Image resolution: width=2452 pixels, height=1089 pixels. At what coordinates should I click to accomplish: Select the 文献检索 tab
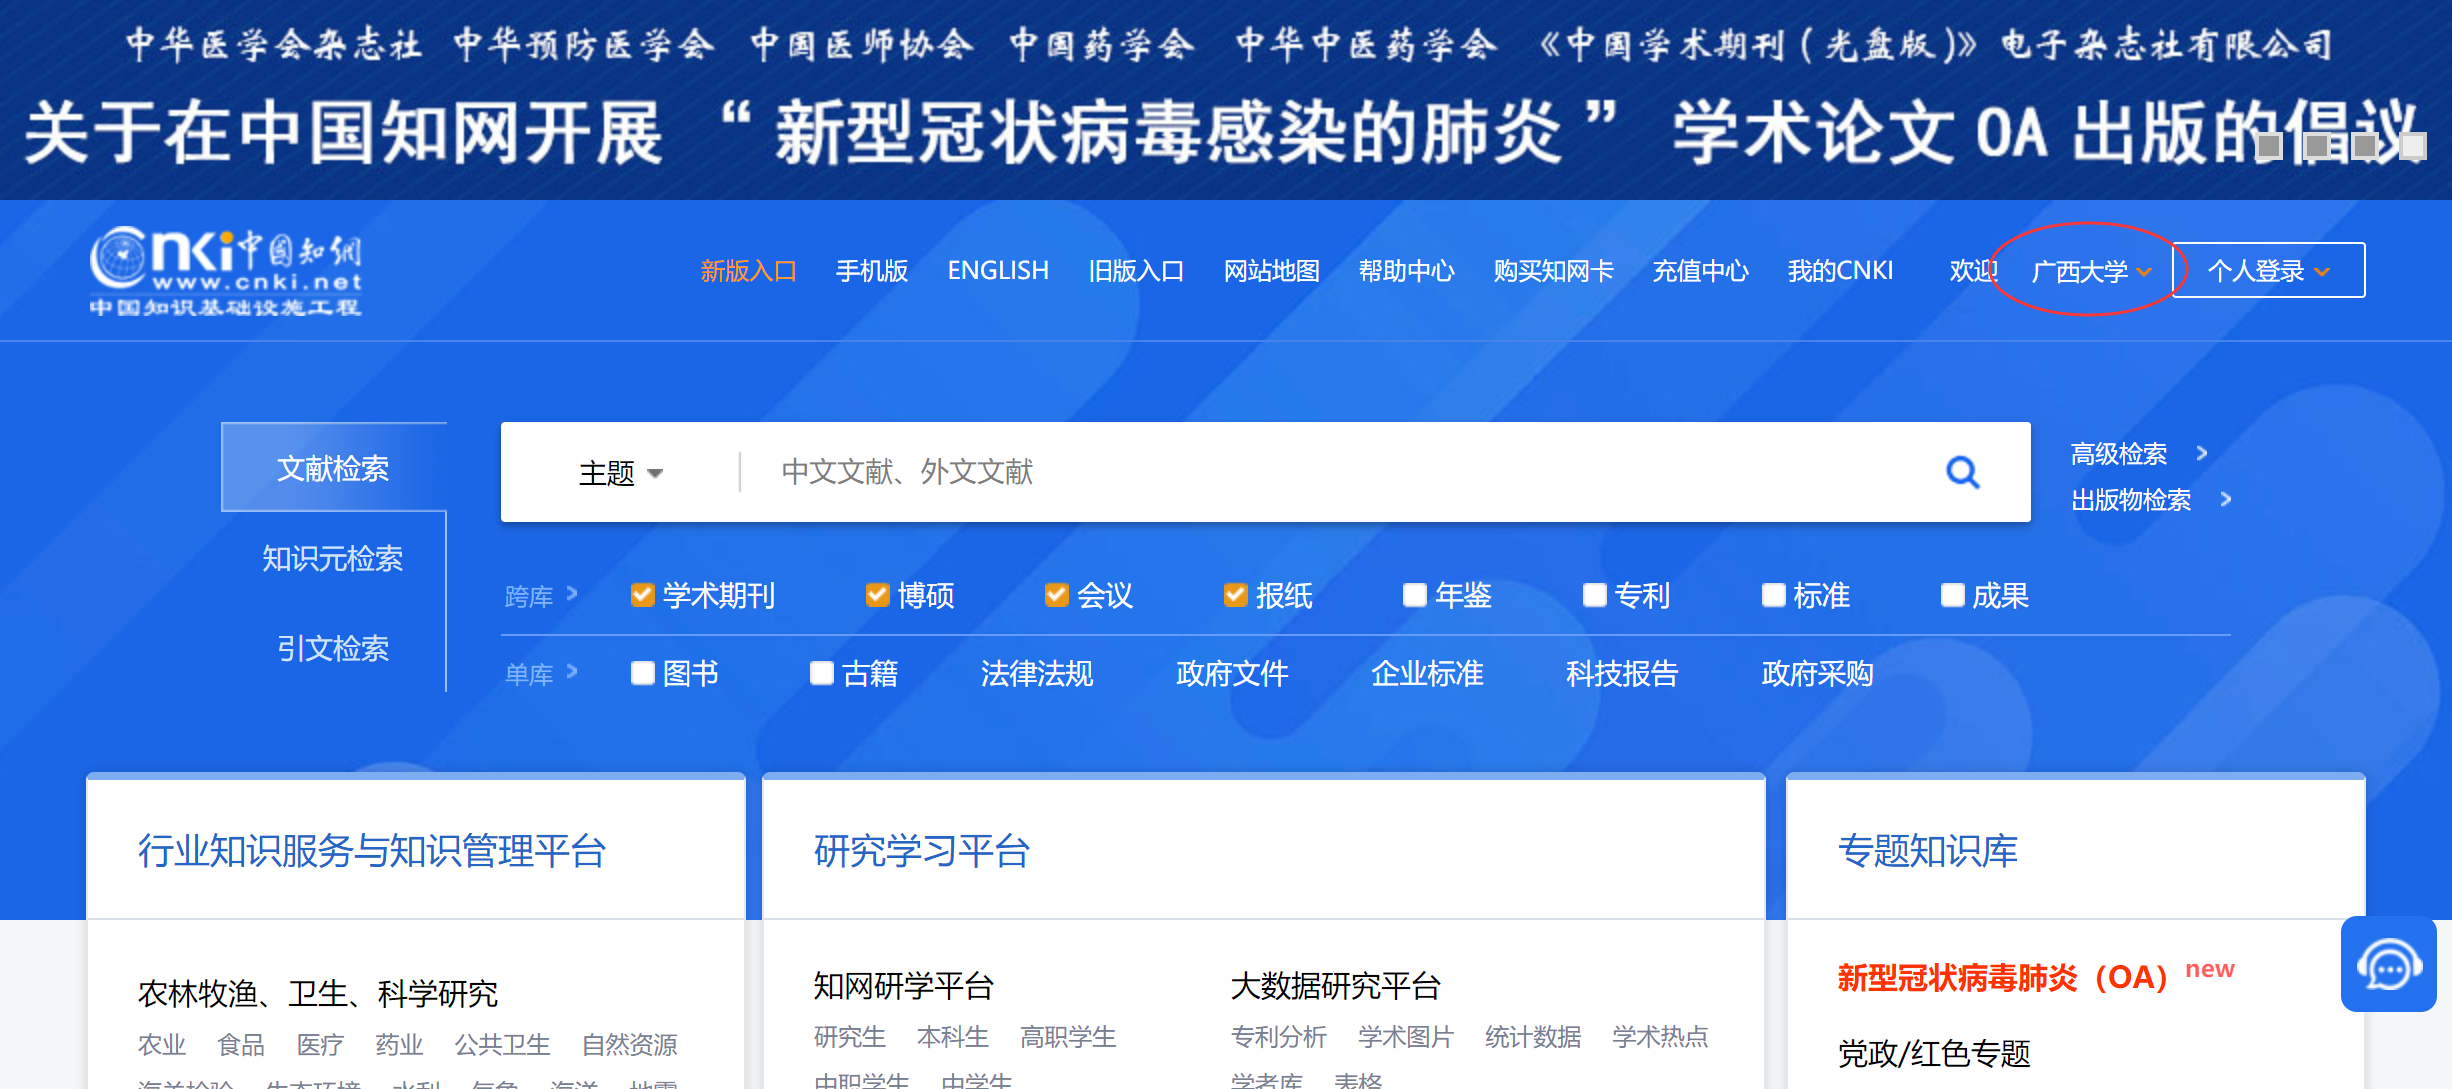click(x=333, y=468)
